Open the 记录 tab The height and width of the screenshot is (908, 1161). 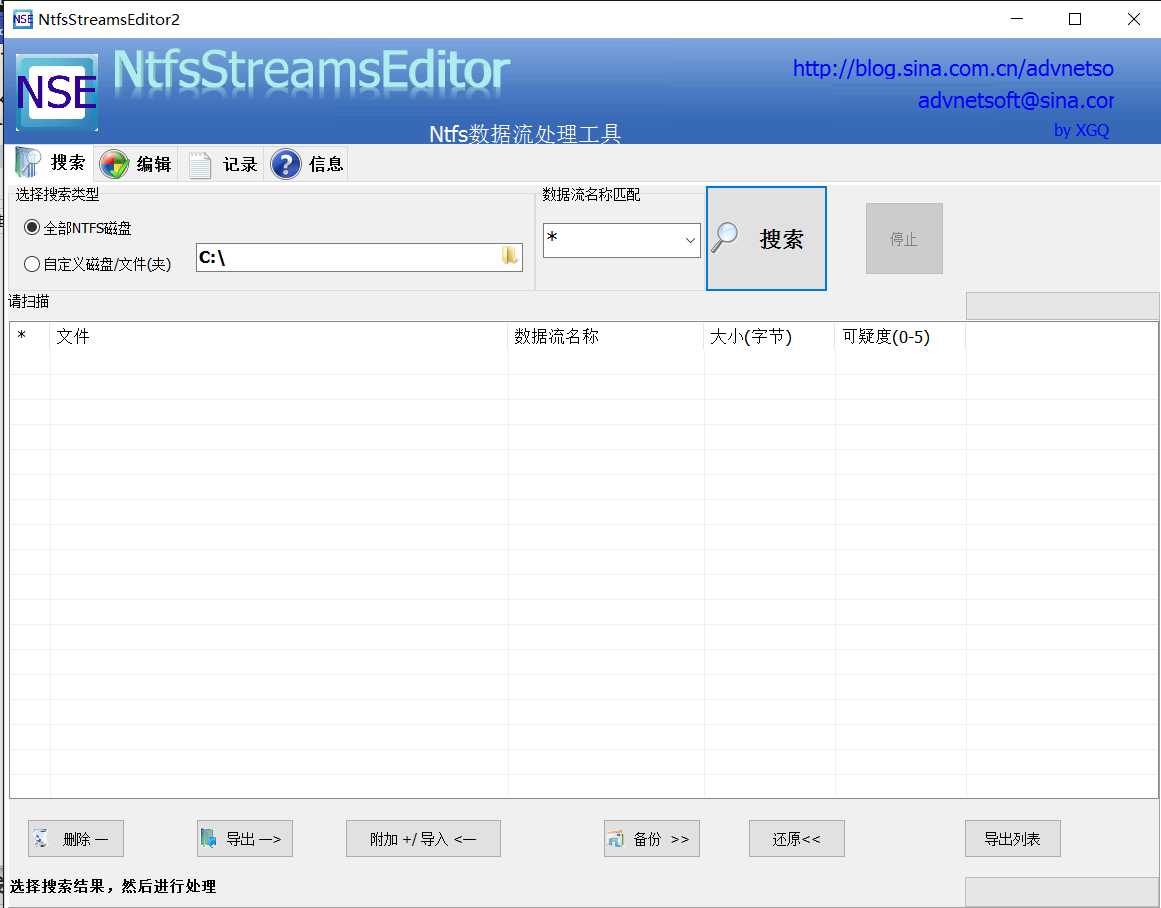click(221, 164)
